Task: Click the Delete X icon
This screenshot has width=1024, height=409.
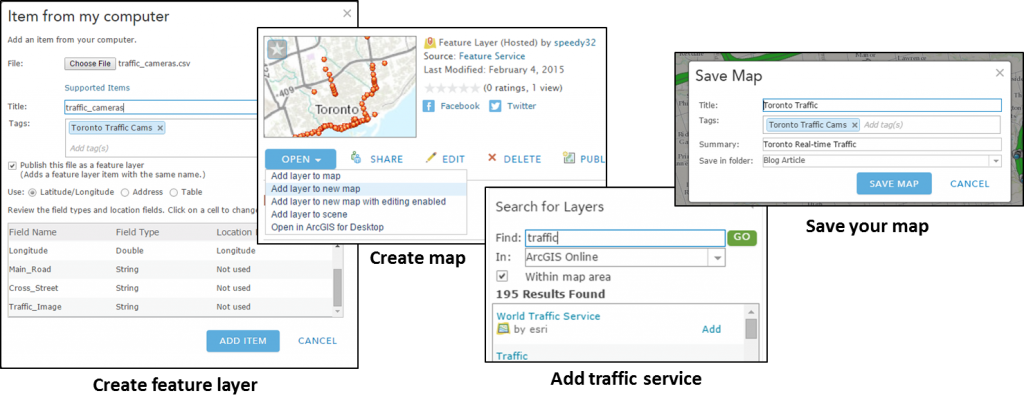Action: tap(492, 158)
